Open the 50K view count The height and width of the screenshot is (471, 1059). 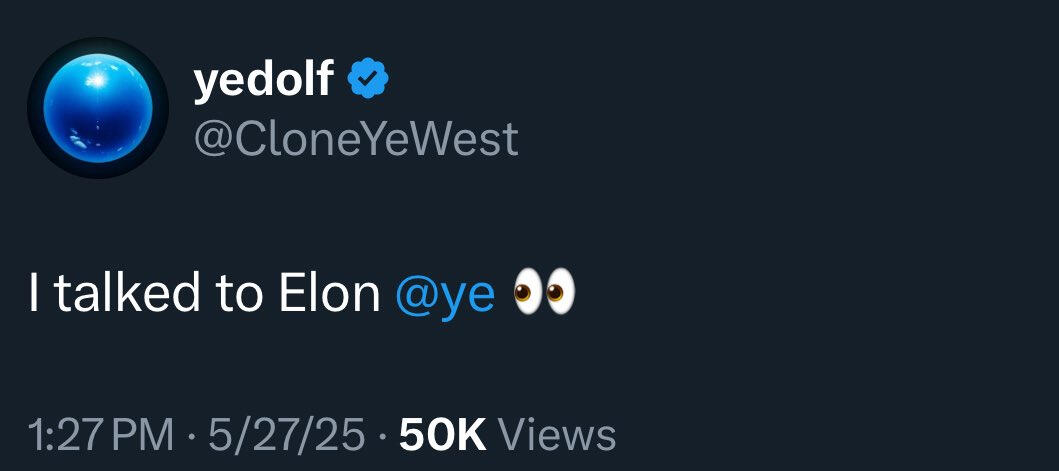[x=442, y=435]
